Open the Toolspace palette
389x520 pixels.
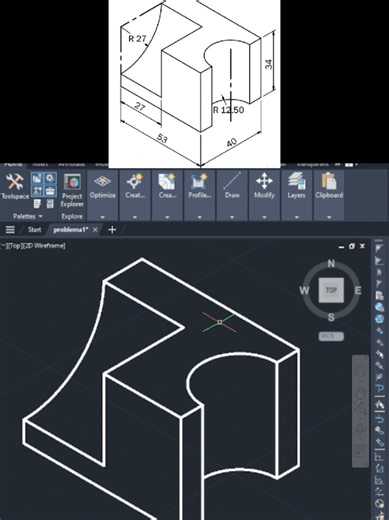15,186
